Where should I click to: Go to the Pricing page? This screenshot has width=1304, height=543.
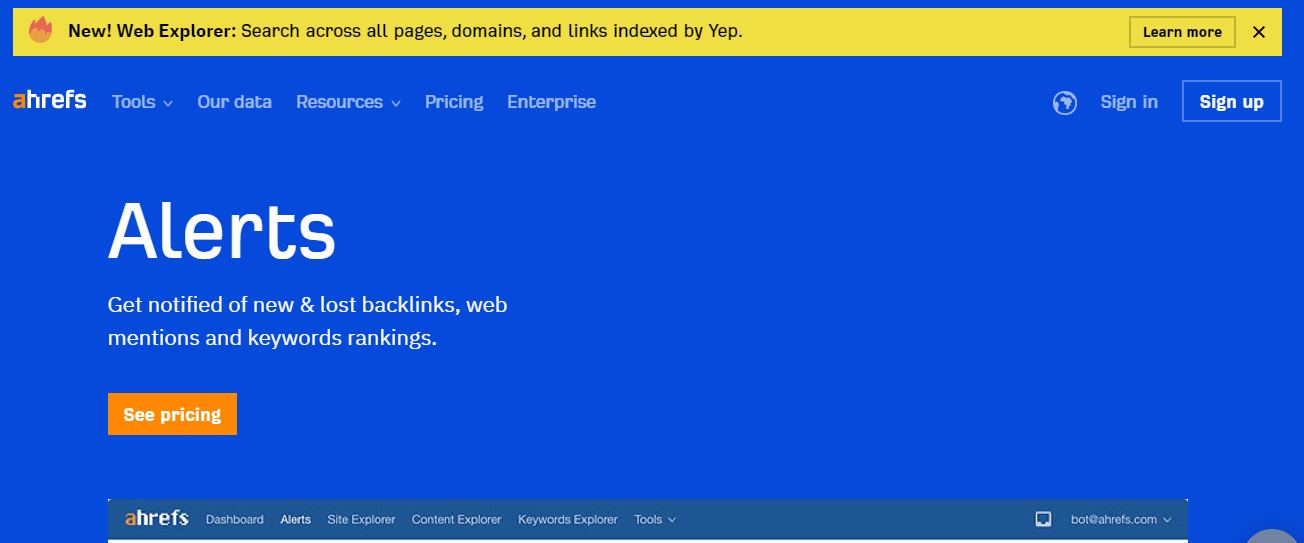[x=454, y=102]
